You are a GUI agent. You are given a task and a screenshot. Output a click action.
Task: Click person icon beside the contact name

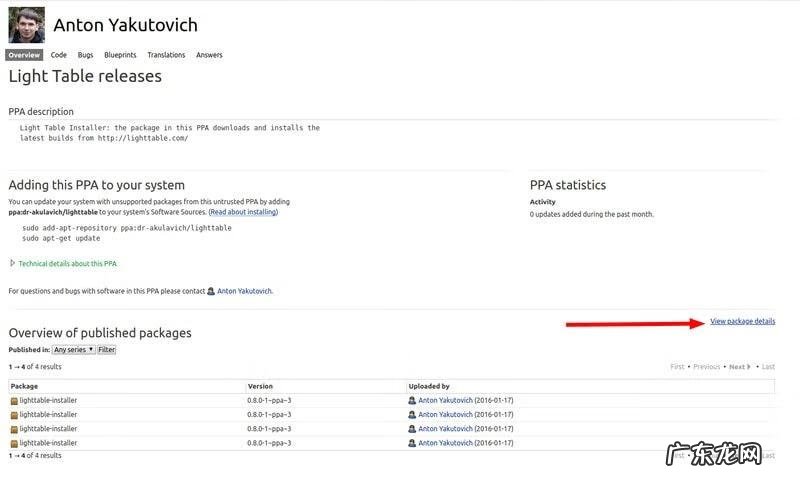tap(211, 291)
